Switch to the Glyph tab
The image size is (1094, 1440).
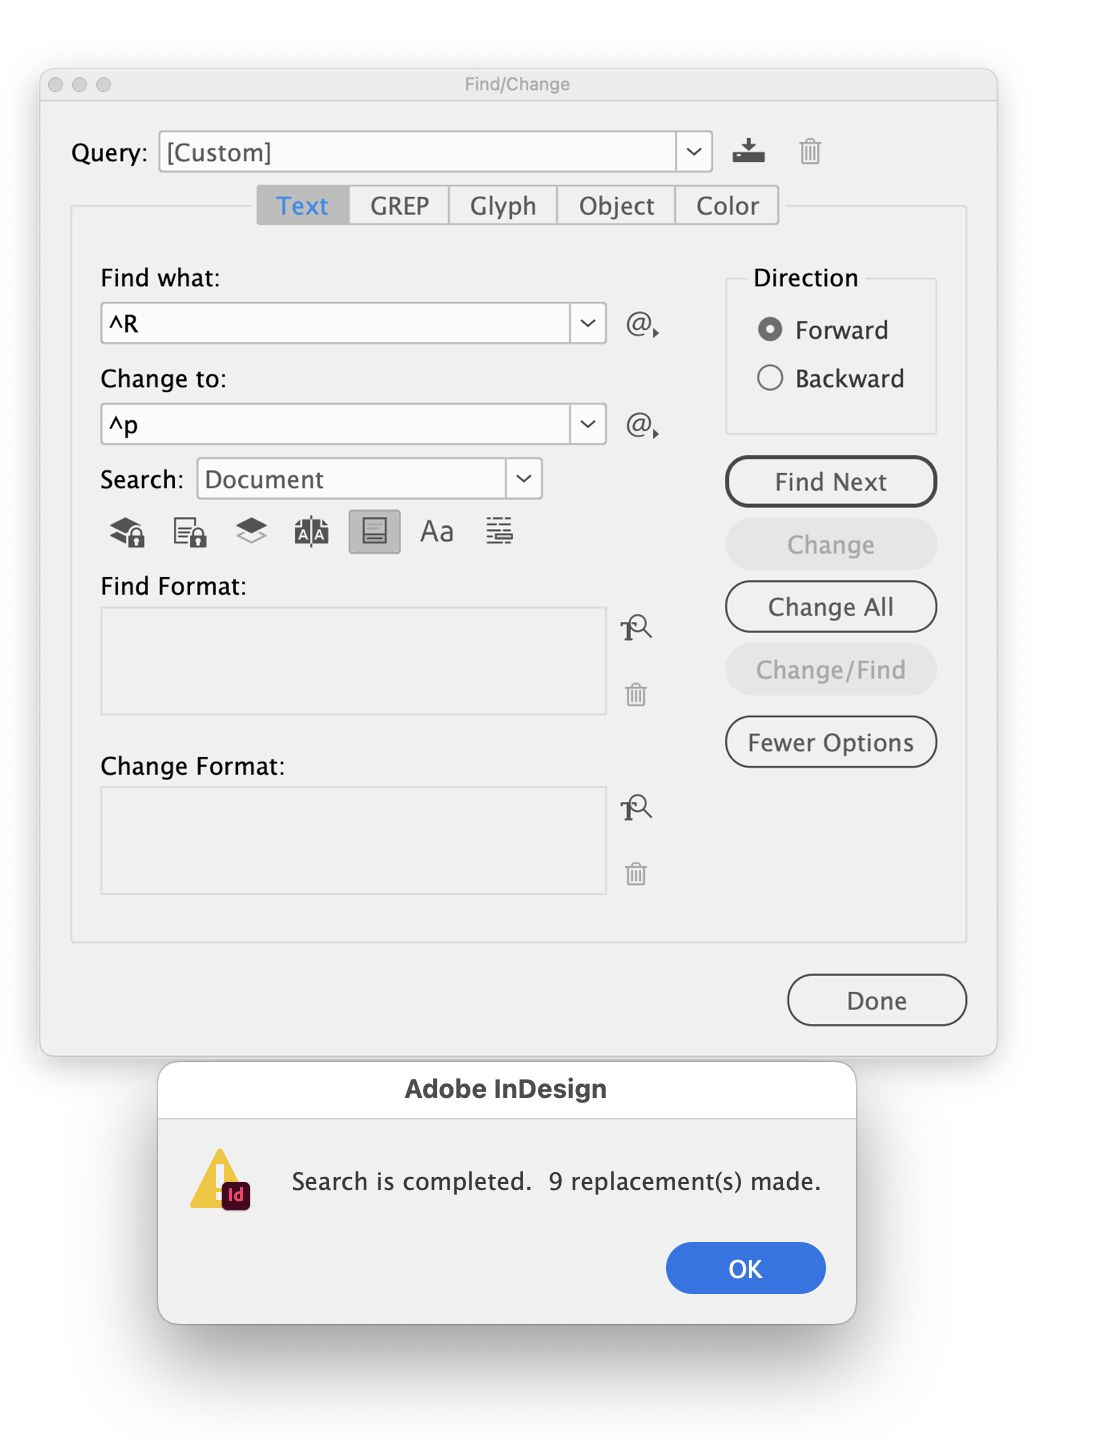(503, 205)
